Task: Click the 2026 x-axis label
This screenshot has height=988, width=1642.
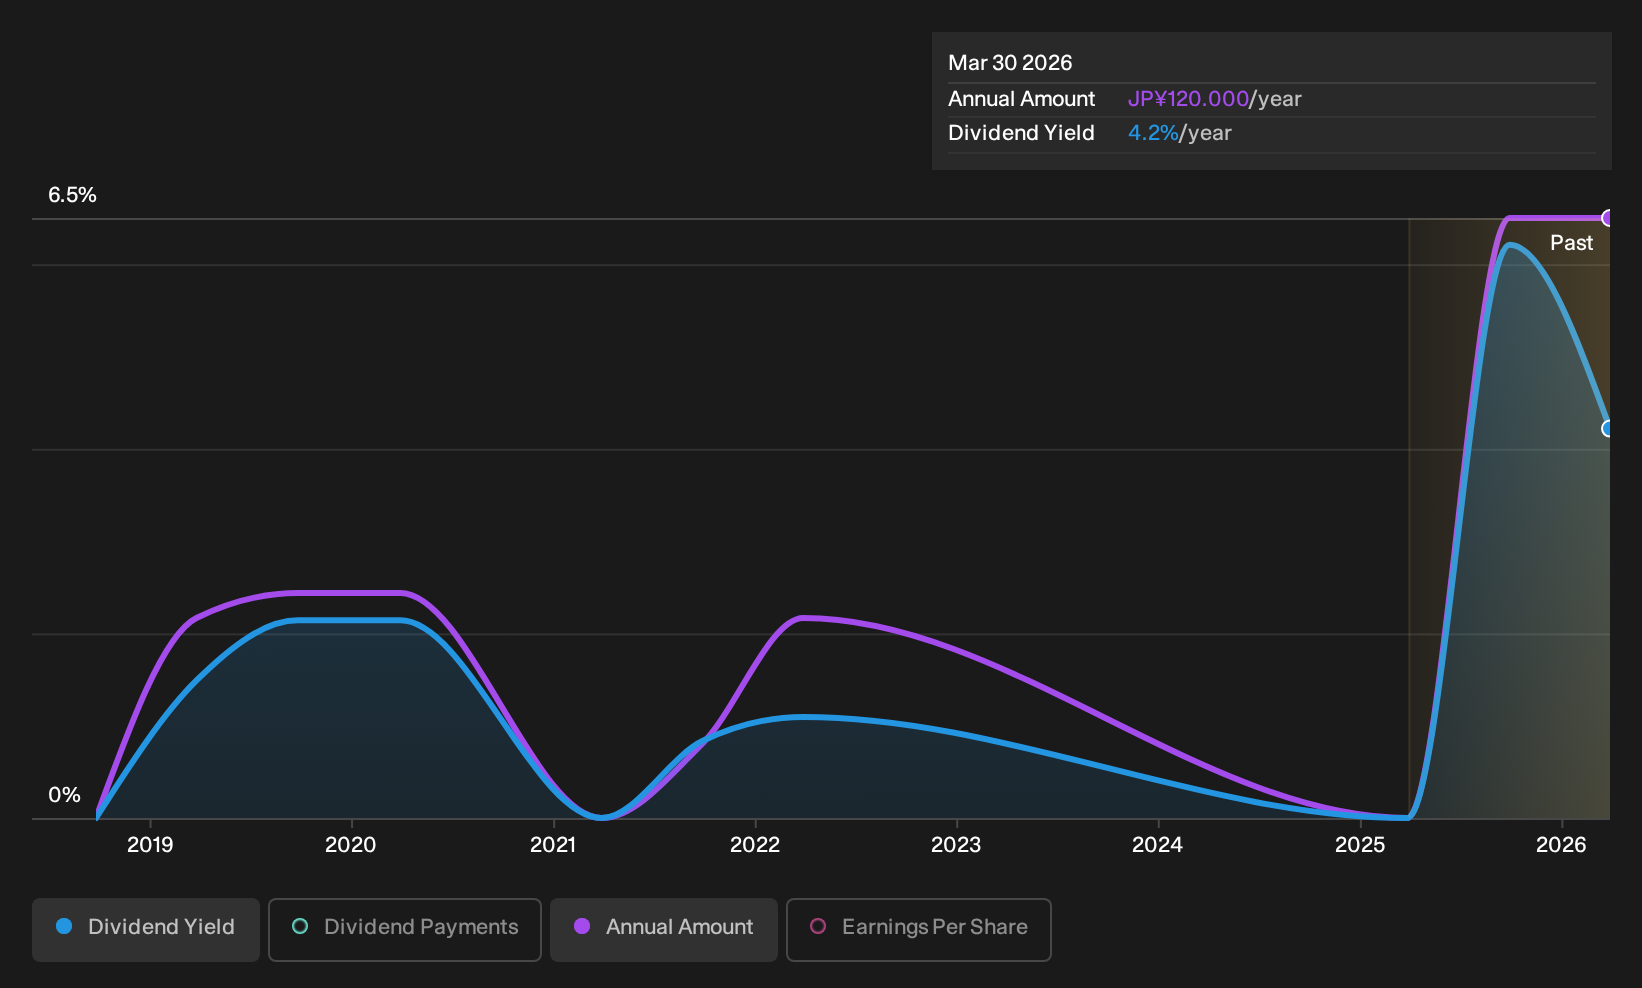Action: coord(1561,845)
